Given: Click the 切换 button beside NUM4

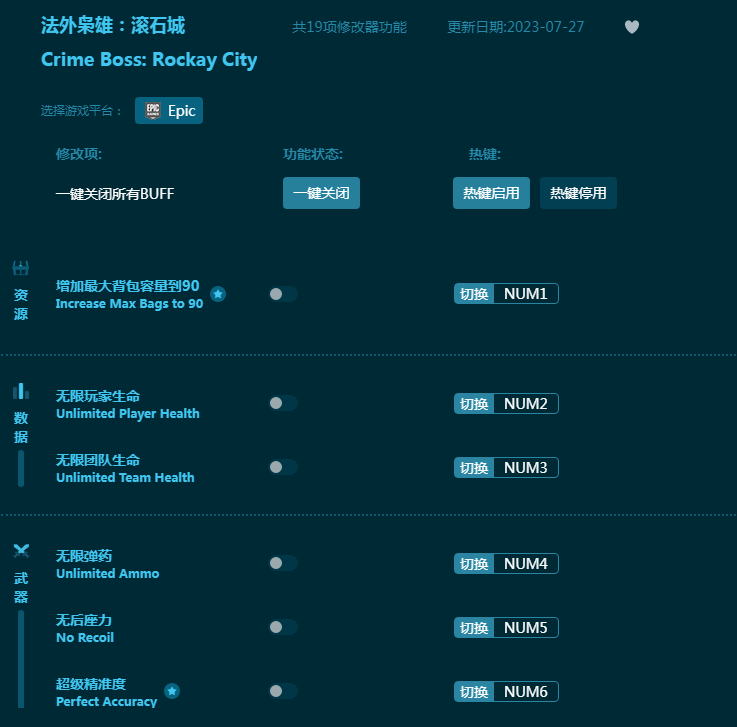Looking at the screenshot, I should [x=474, y=564].
